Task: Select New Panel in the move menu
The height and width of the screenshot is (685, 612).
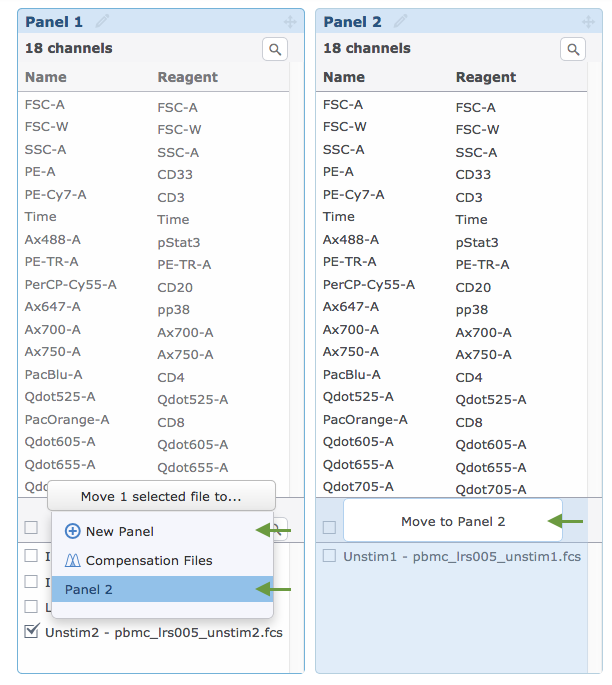Action: point(120,532)
